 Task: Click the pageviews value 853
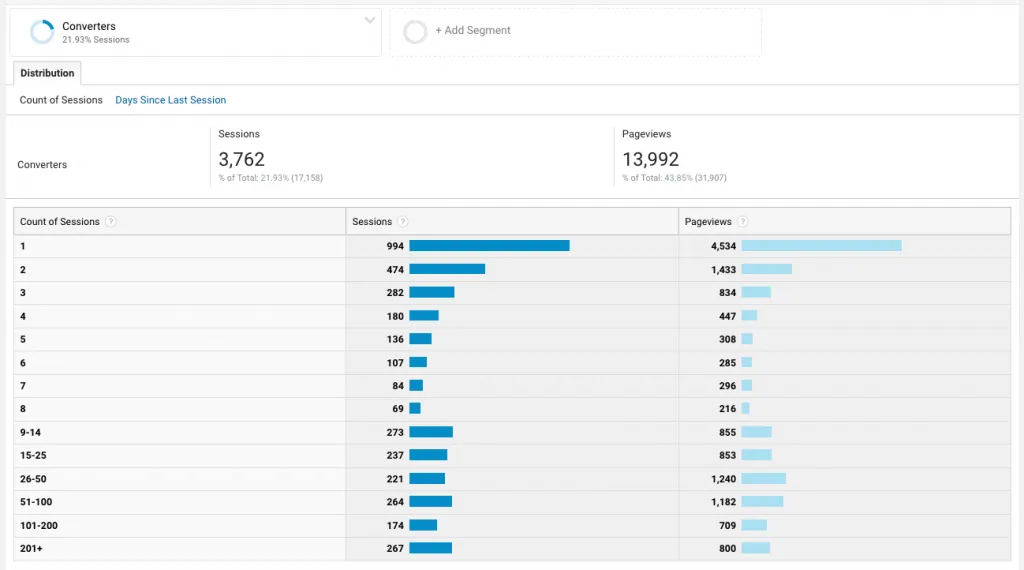pyautogui.click(x=728, y=455)
